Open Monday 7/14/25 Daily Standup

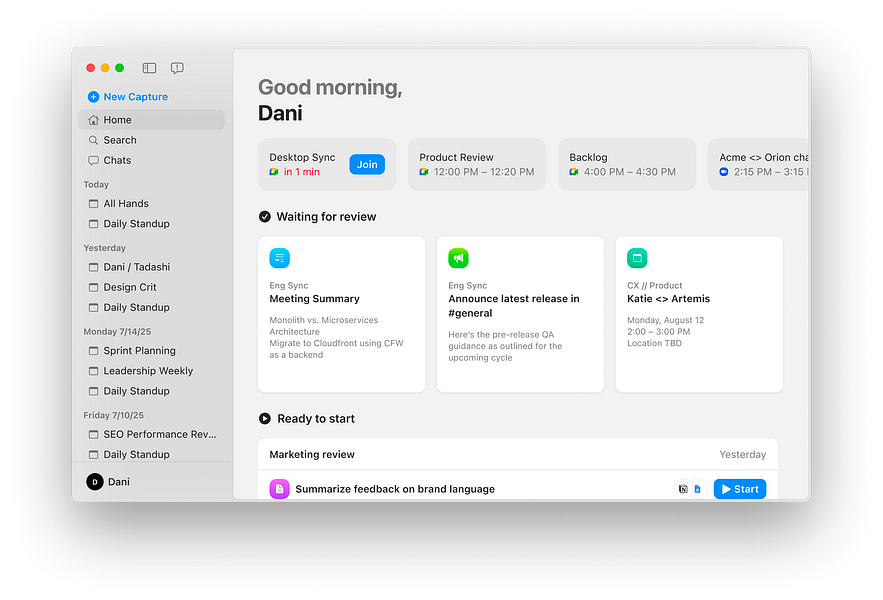click(x=151, y=391)
